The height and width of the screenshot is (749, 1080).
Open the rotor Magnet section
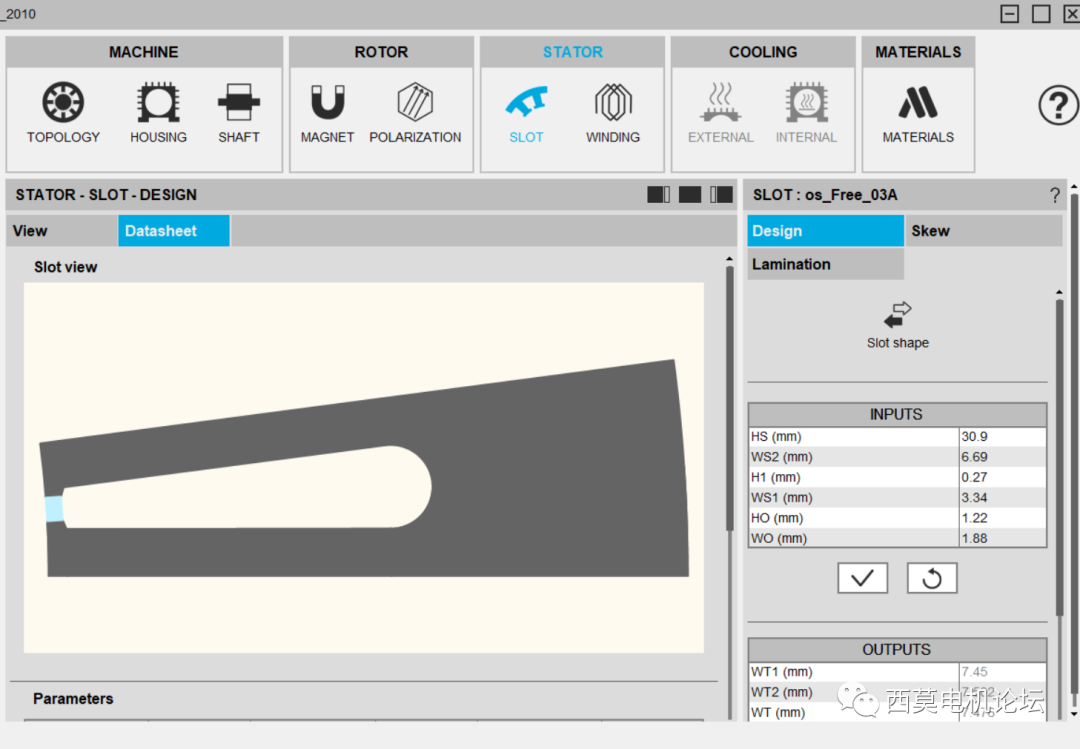pyautogui.click(x=327, y=113)
